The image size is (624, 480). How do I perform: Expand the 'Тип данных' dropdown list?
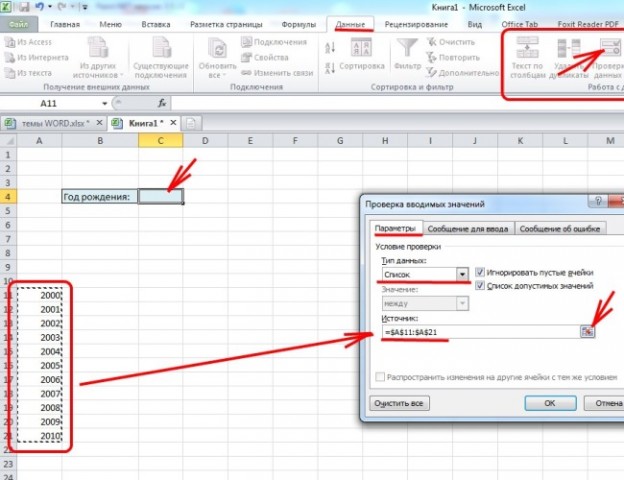[x=462, y=274]
